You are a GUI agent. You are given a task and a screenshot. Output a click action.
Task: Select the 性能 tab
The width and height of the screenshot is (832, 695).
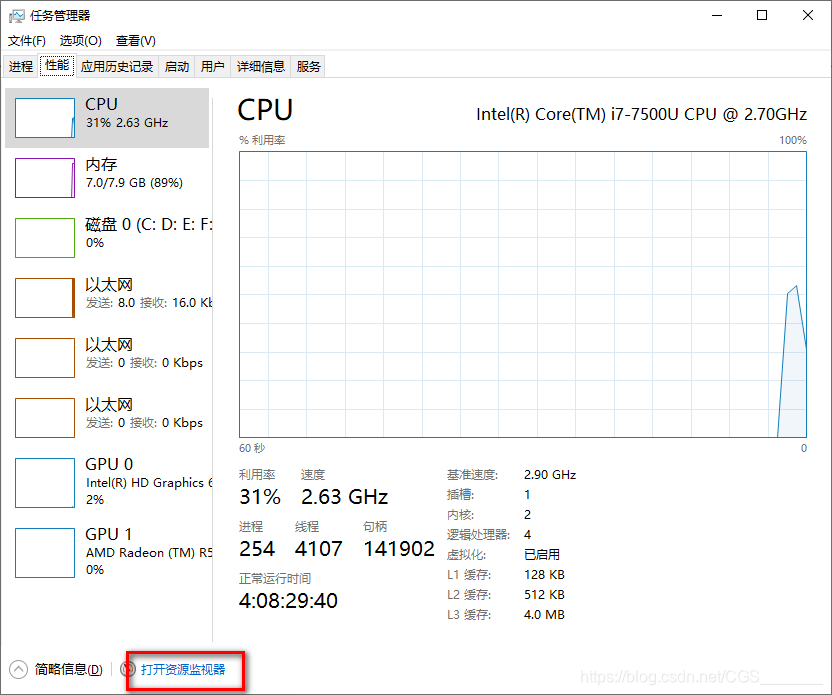(57, 65)
